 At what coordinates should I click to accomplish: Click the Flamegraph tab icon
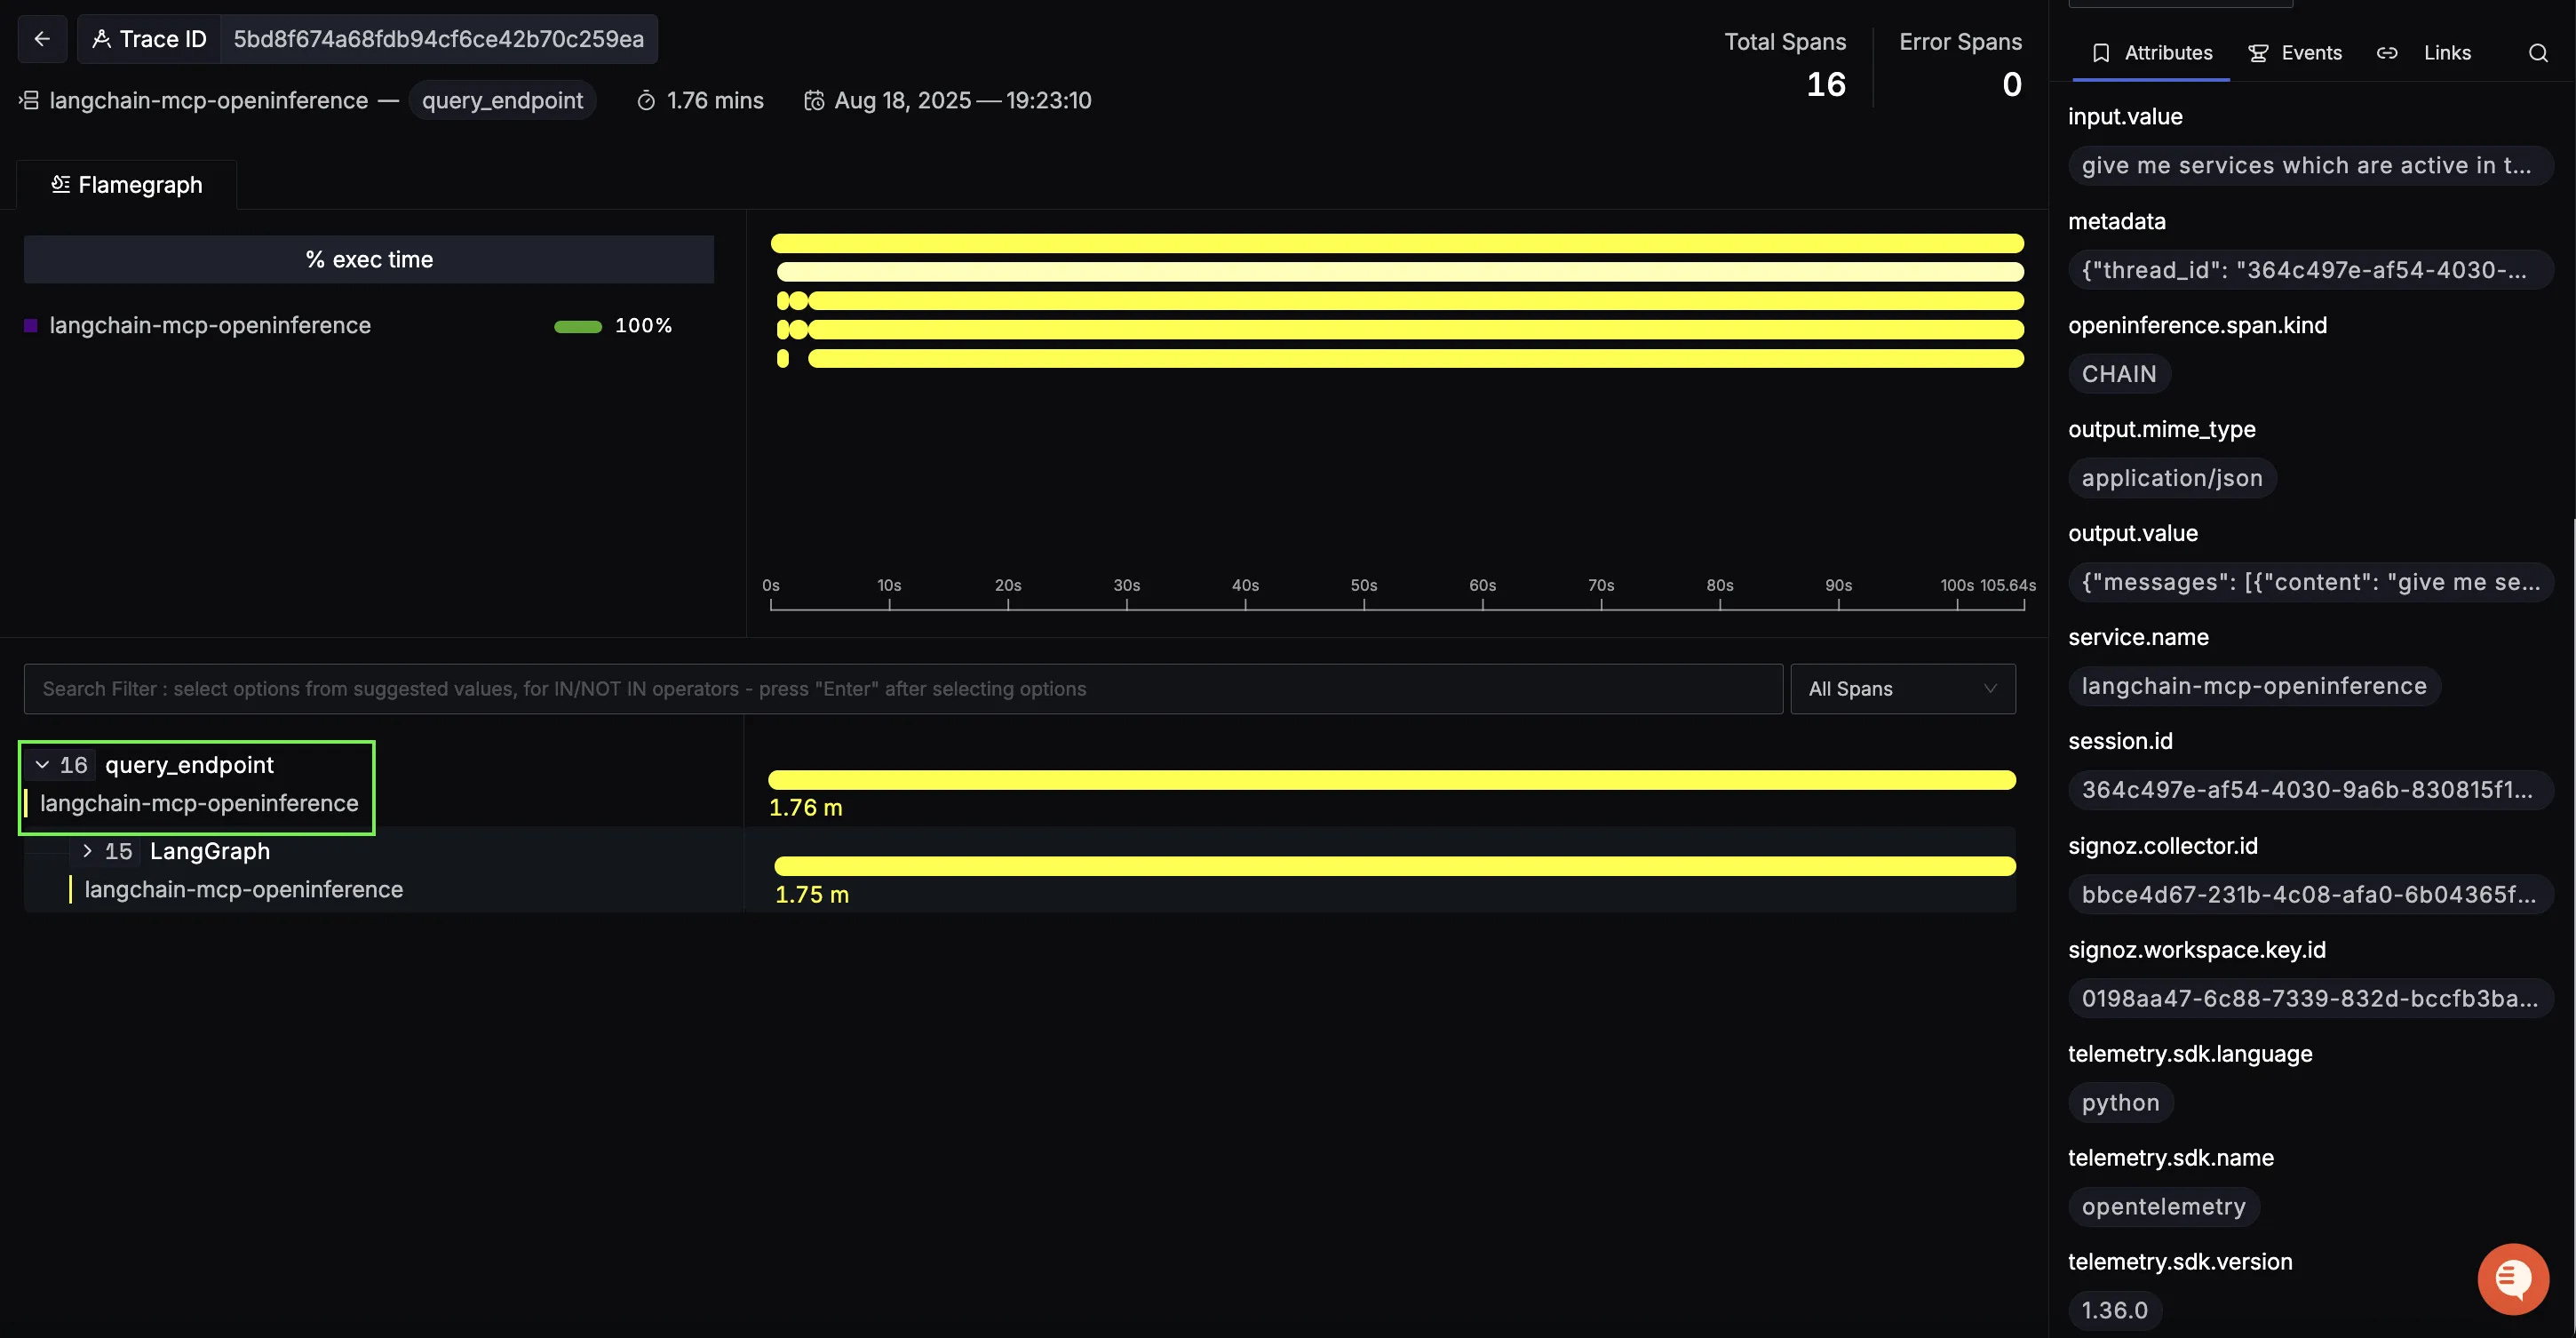(60, 185)
